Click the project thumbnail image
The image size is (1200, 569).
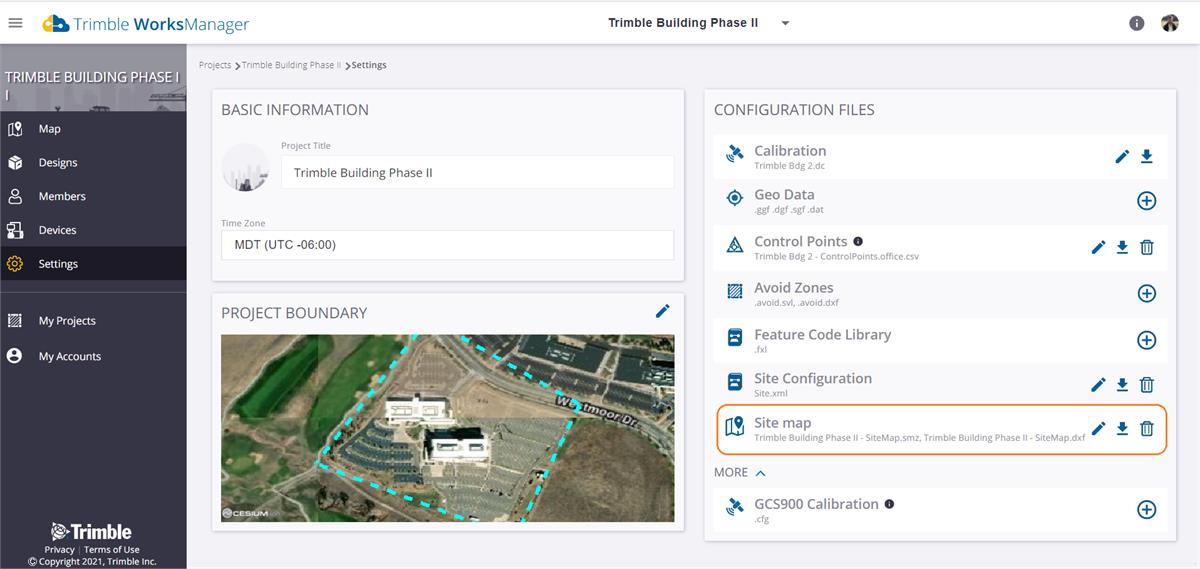coord(245,167)
